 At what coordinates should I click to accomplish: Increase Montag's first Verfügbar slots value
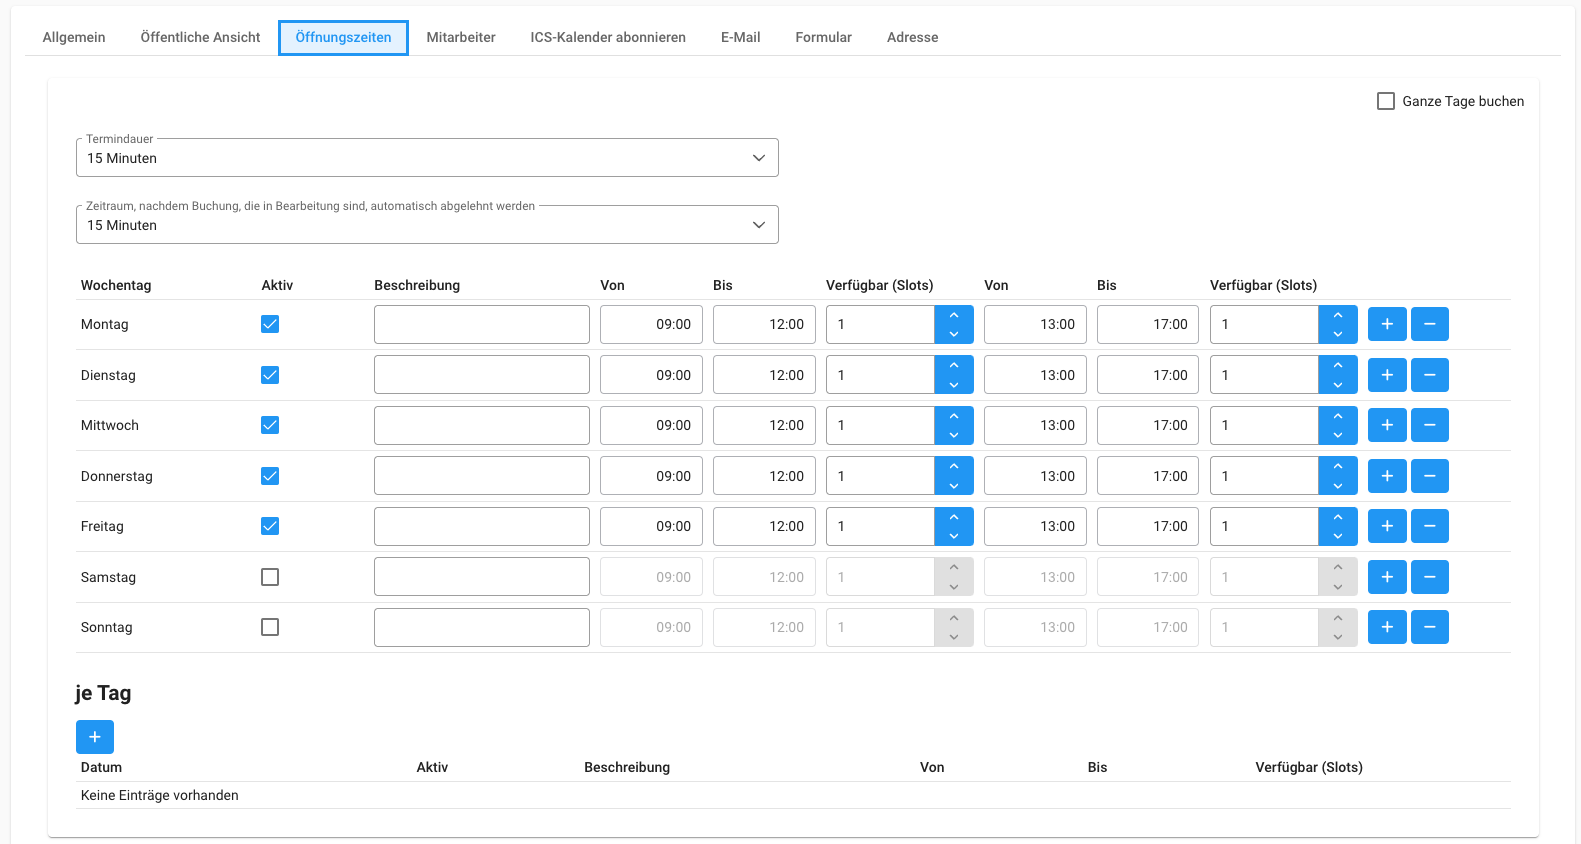coord(954,315)
